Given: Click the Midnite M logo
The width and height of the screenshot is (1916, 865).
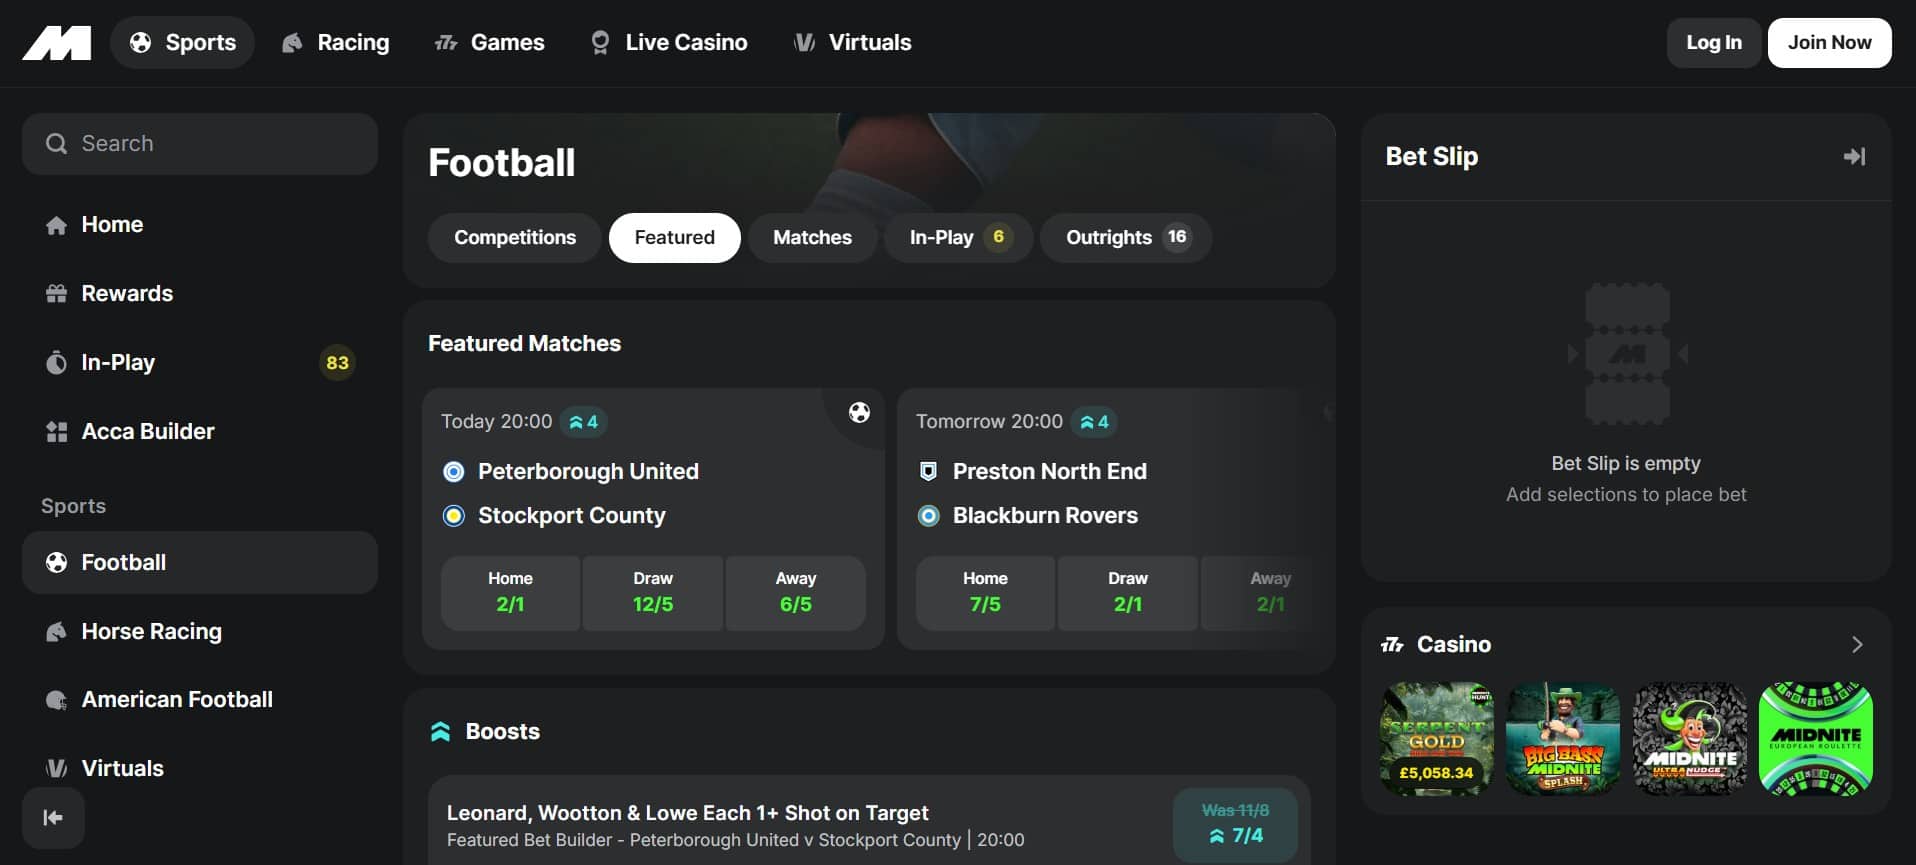Looking at the screenshot, I should pos(57,43).
